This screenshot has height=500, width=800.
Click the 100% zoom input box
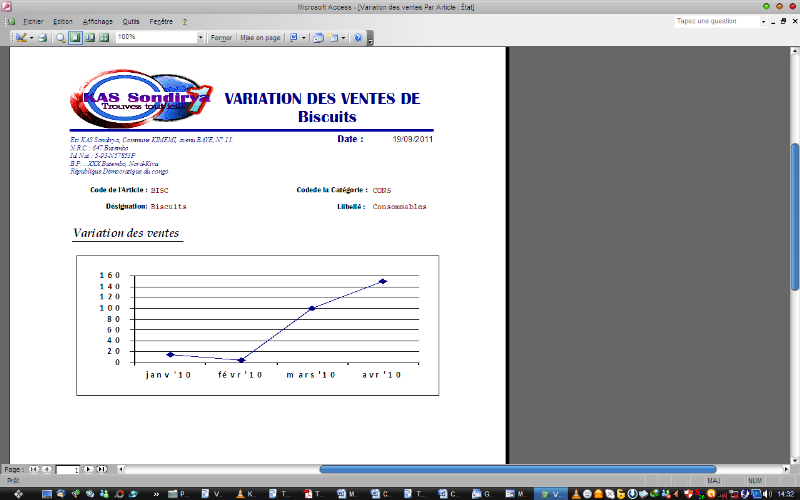click(156, 37)
